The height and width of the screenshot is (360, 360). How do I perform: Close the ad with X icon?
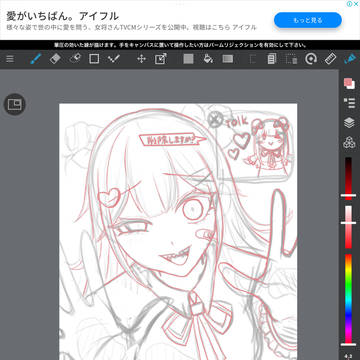[x=356, y=4]
